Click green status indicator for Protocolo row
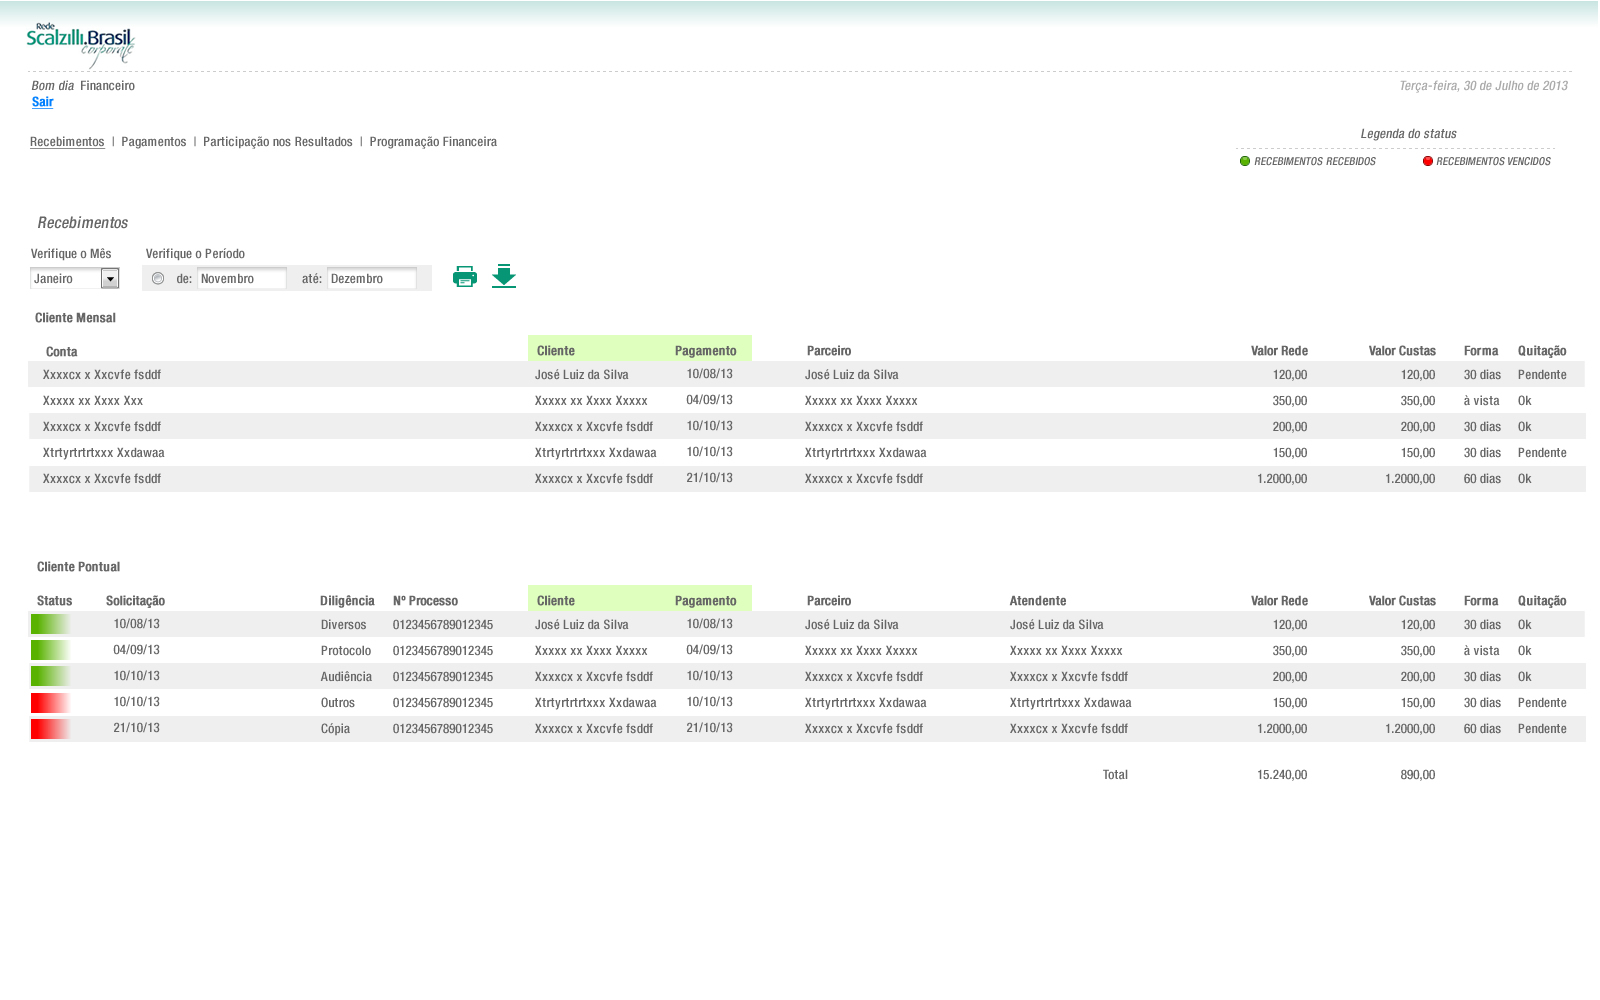Viewport: 1600px width, 1000px height. pos(50,651)
